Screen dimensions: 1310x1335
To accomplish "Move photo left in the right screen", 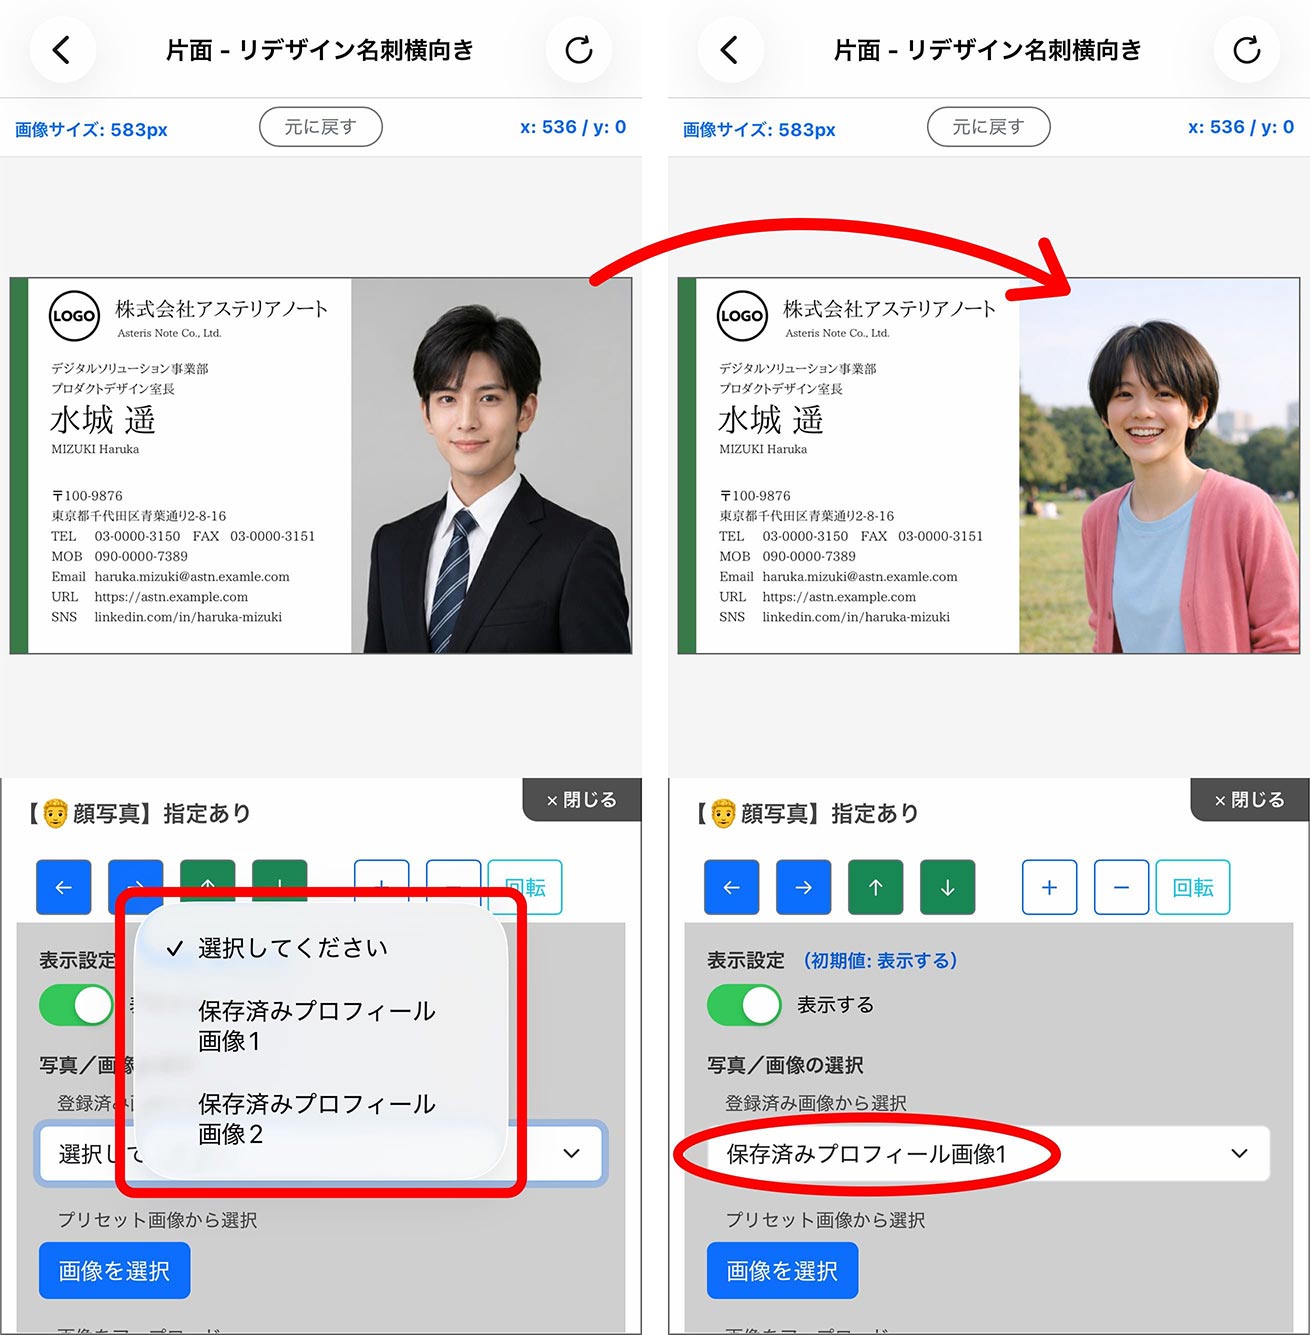I will coord(732,887).
